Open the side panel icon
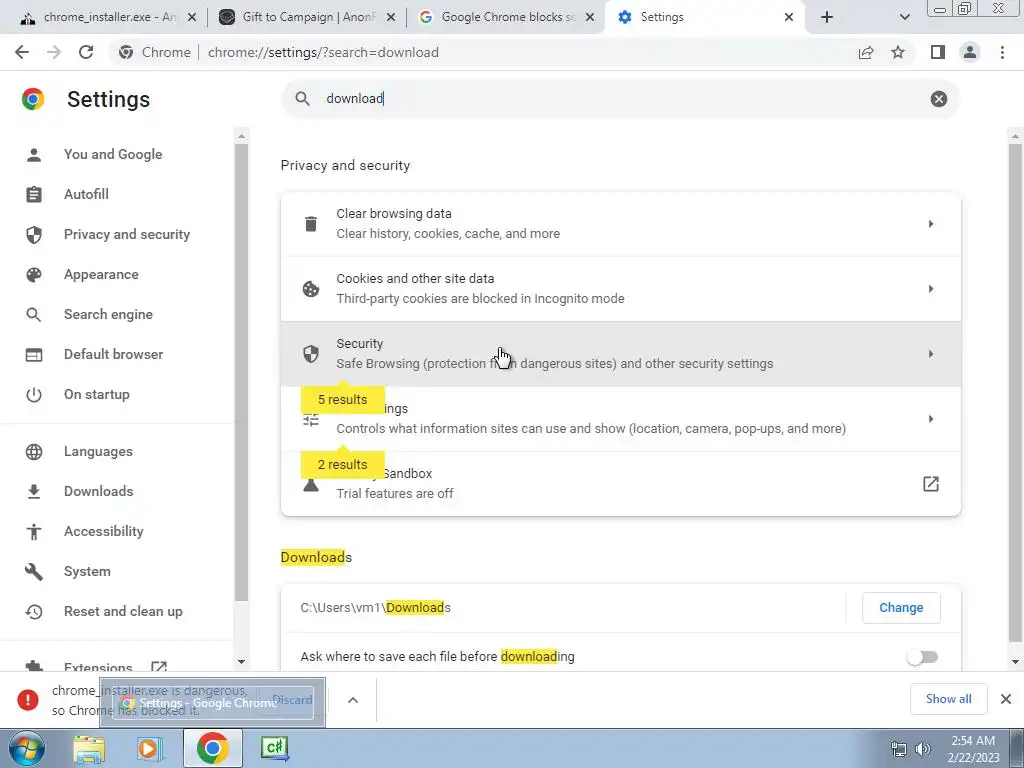 (938, 52)
